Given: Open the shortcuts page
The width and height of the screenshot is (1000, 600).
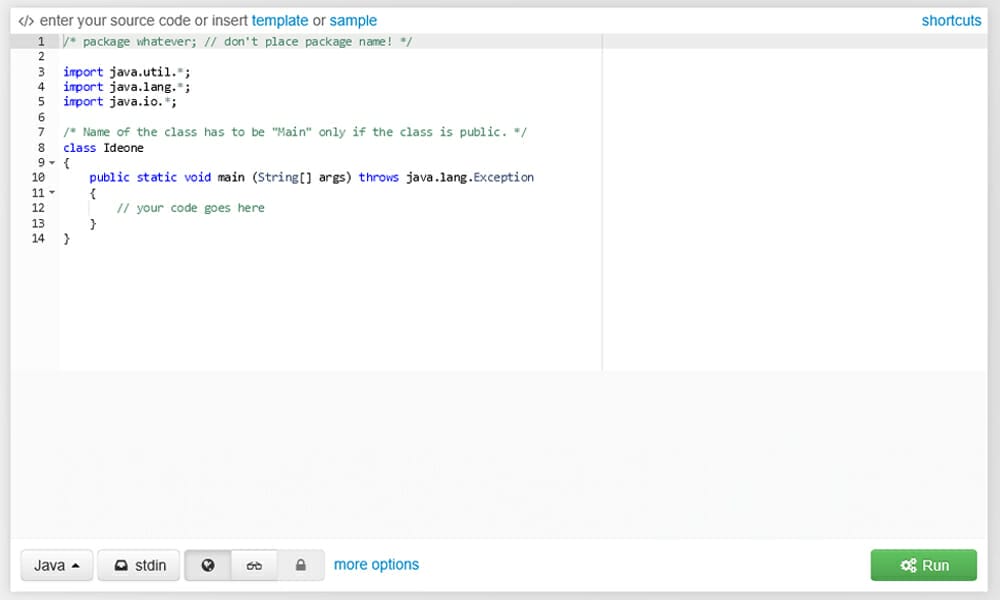Looking at the screenshot, I should [x=951, y=20].
